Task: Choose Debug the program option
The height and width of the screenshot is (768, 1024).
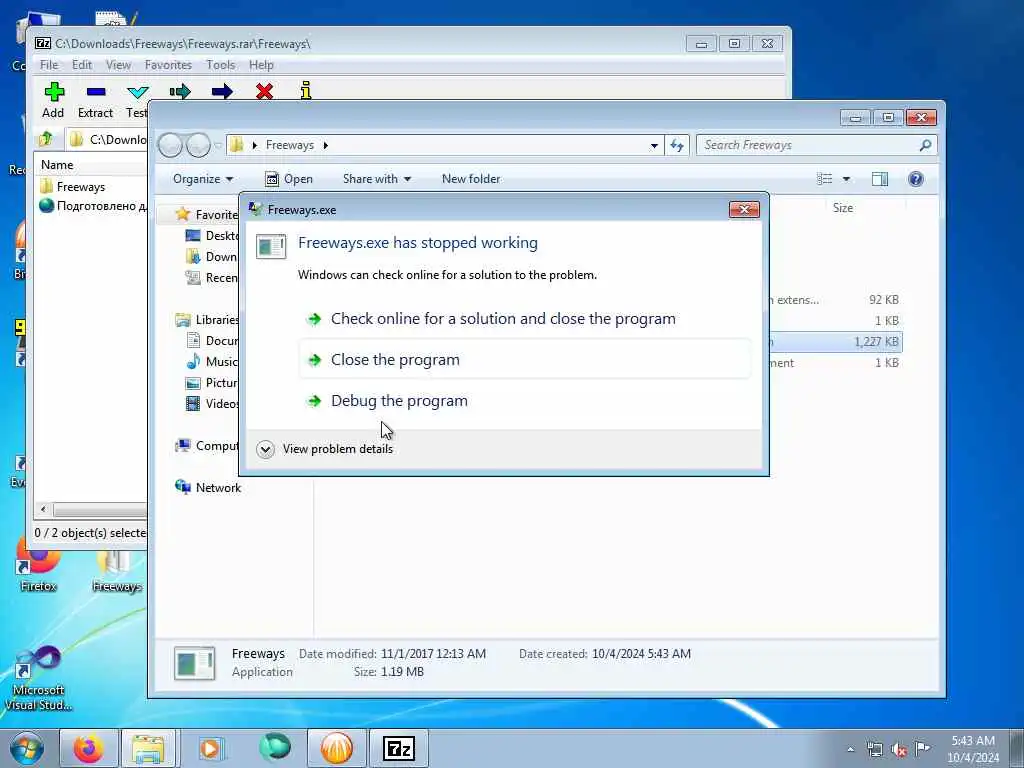Action: pos(524,401)
